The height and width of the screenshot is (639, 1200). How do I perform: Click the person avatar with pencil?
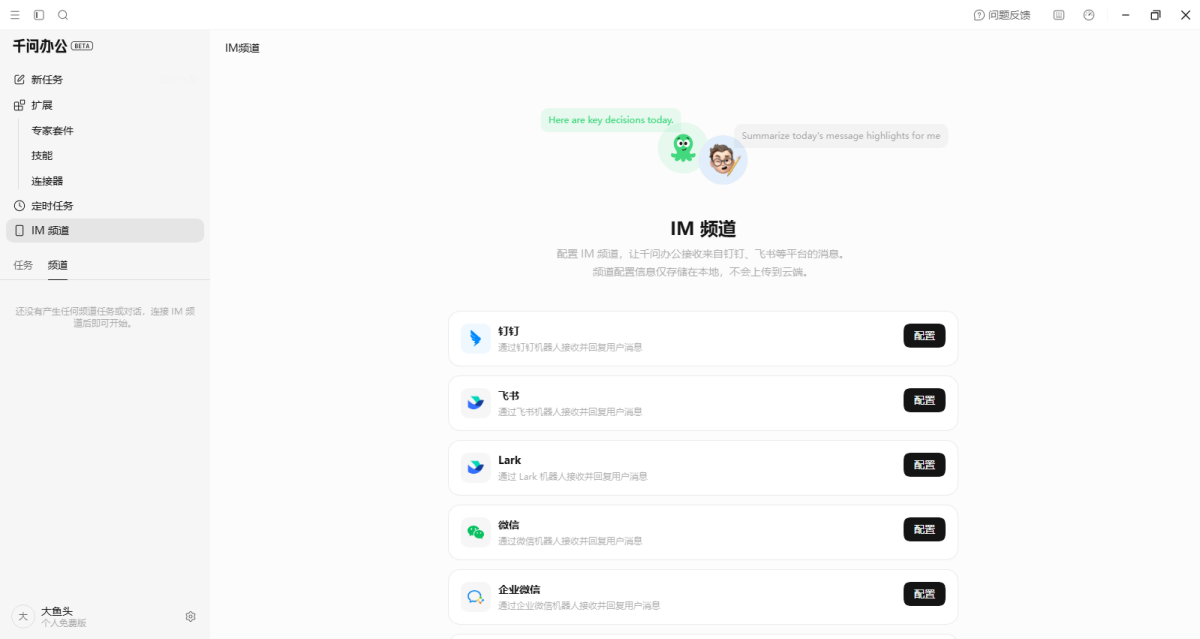click(723, 160)
